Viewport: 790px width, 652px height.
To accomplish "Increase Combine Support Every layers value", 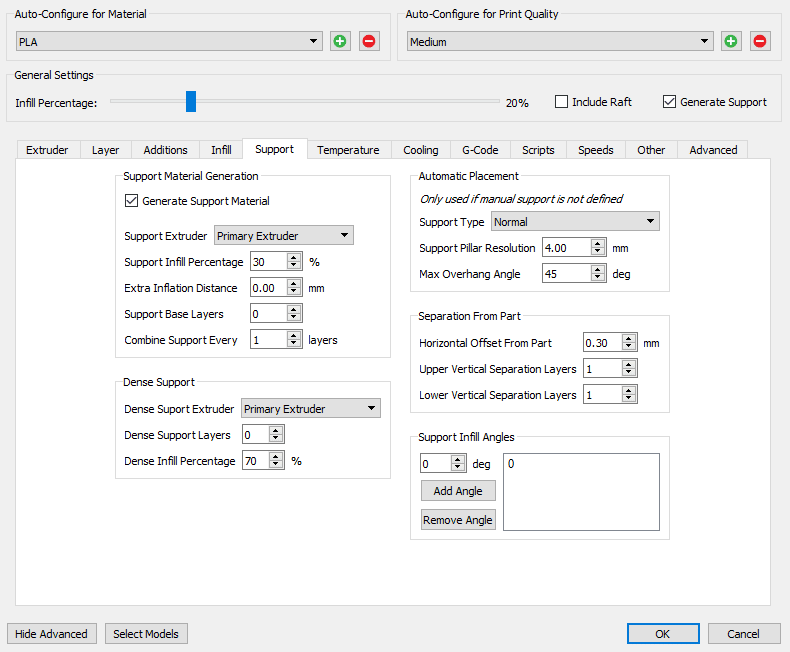I will [x=294, y=336].
